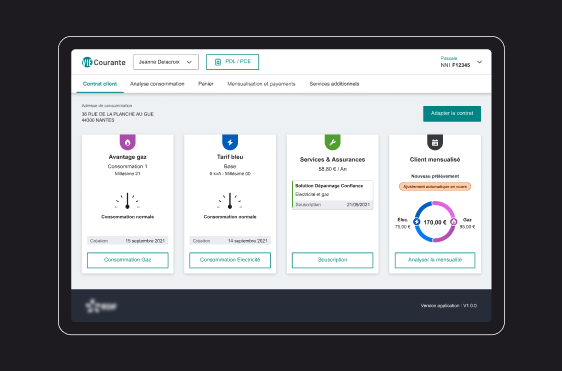Click the Élec. 75,00 € label
This screenshot has width=562, height=371.
click(x=403, y=223)
